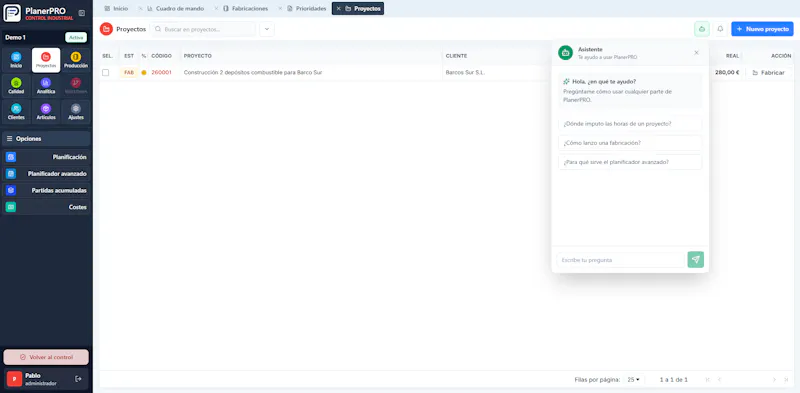Open notifications bell

720,29
